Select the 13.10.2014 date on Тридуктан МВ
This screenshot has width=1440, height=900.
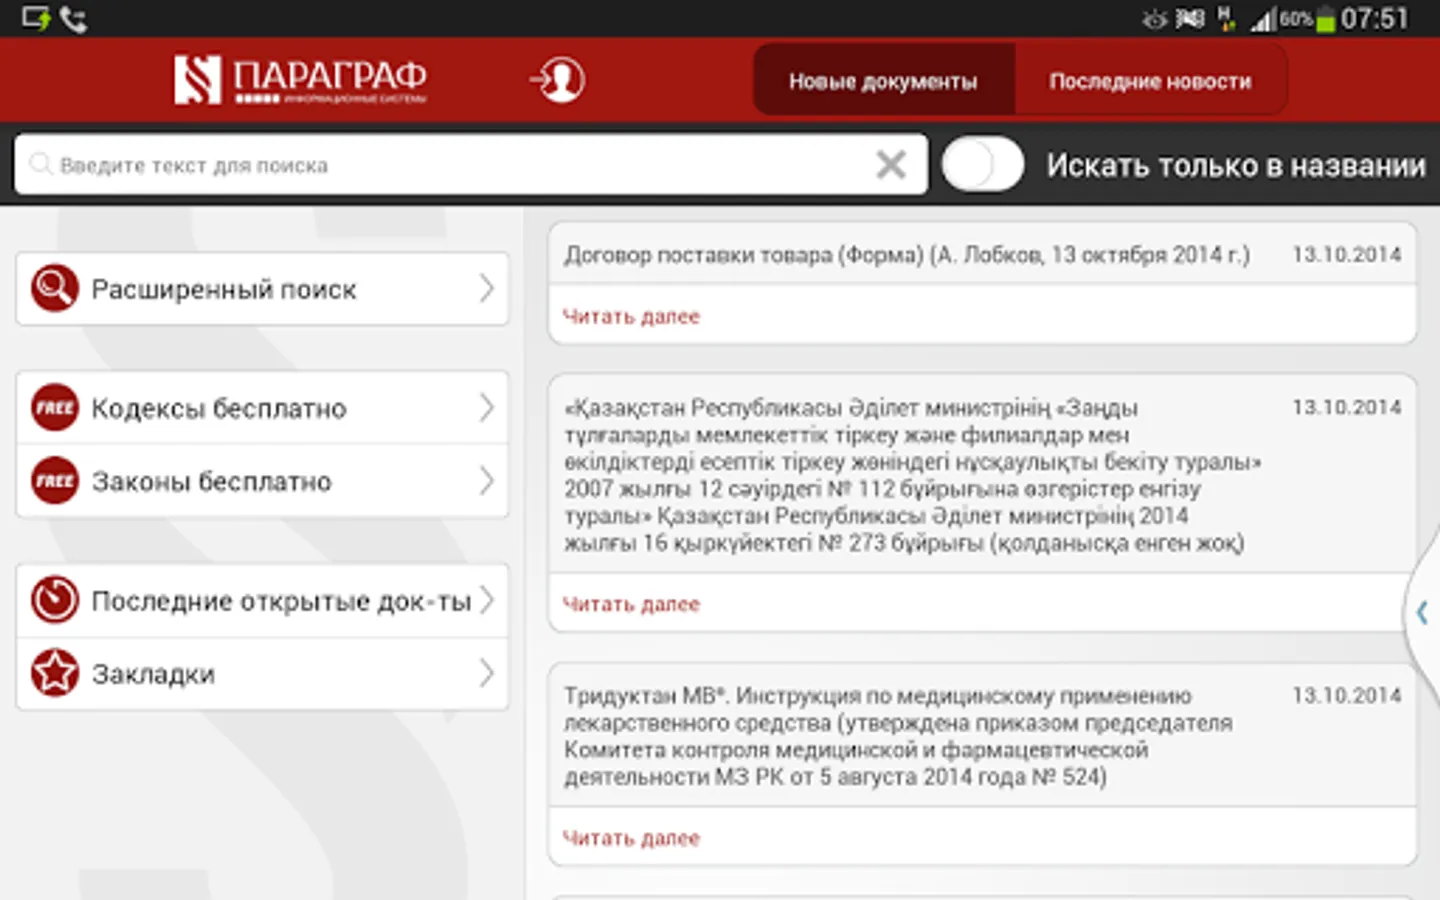tap(1346, 695)
